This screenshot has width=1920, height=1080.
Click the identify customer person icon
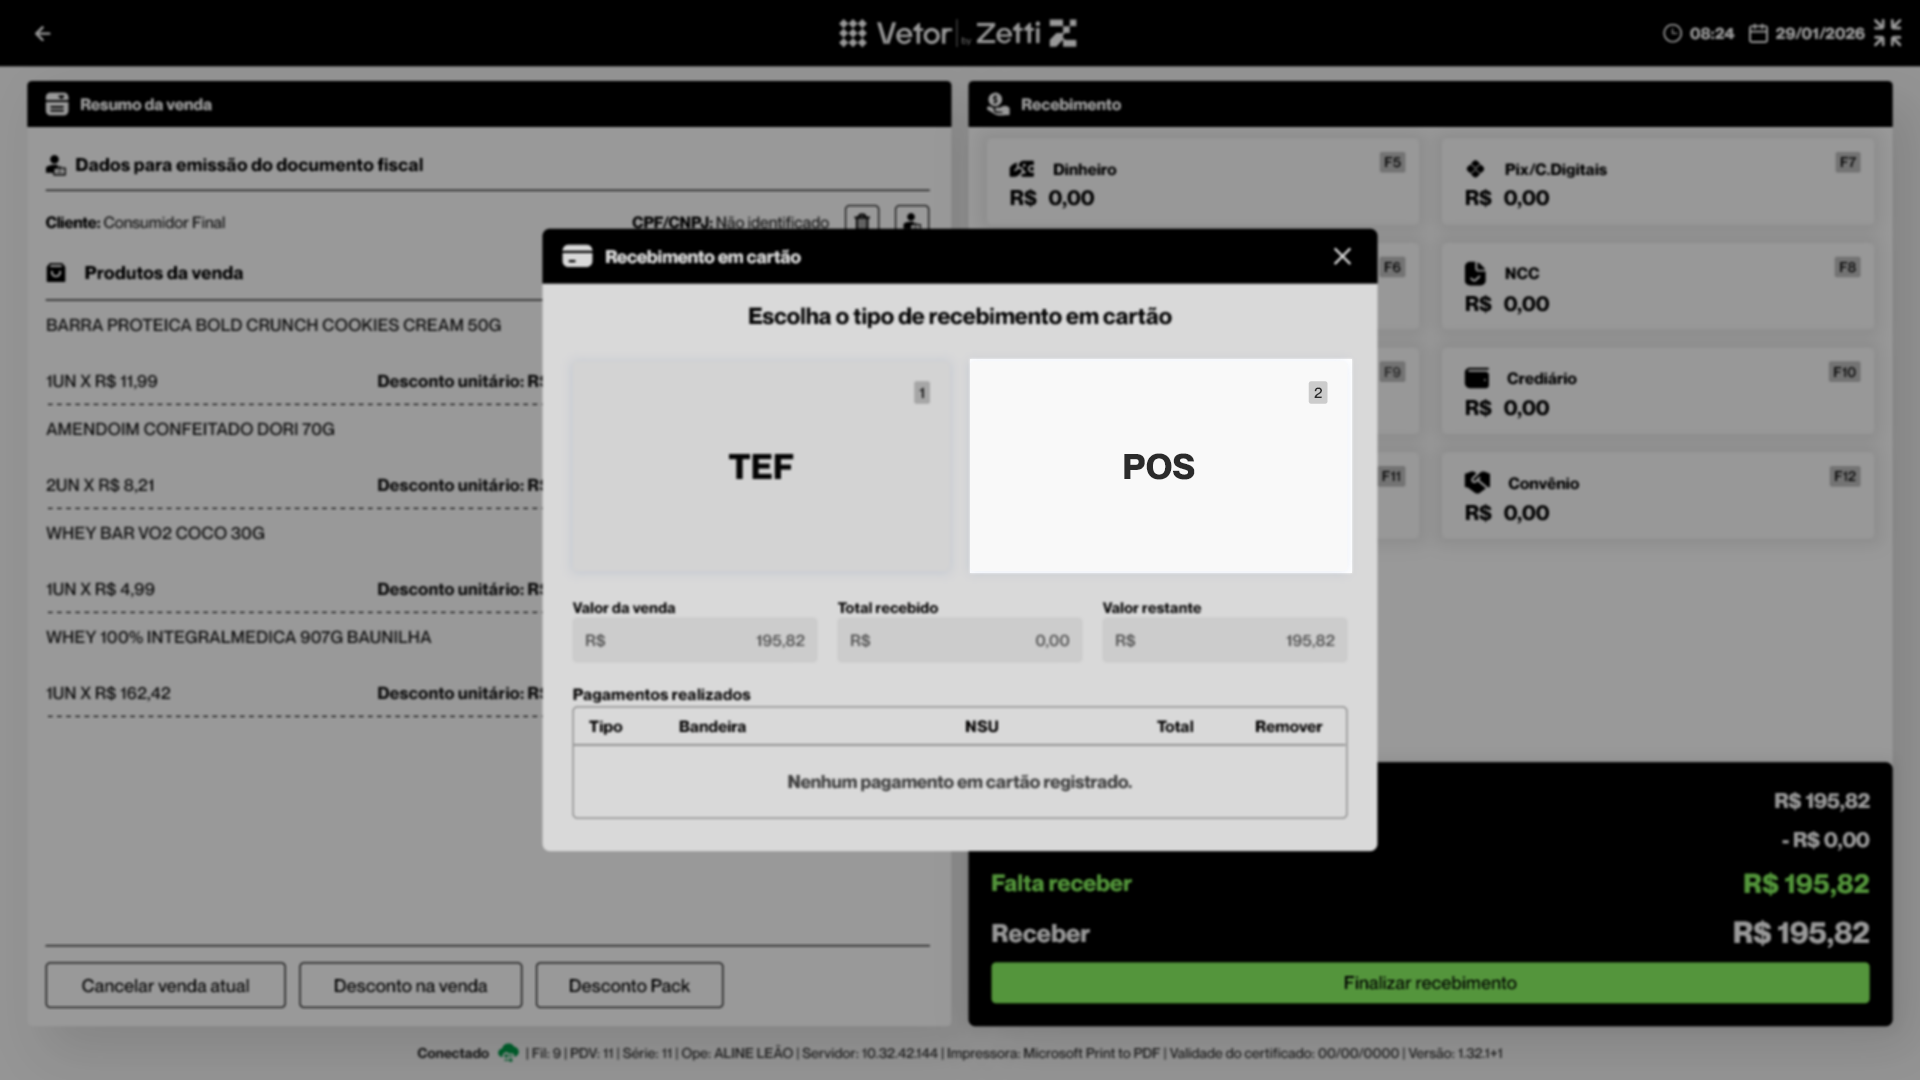911,220
